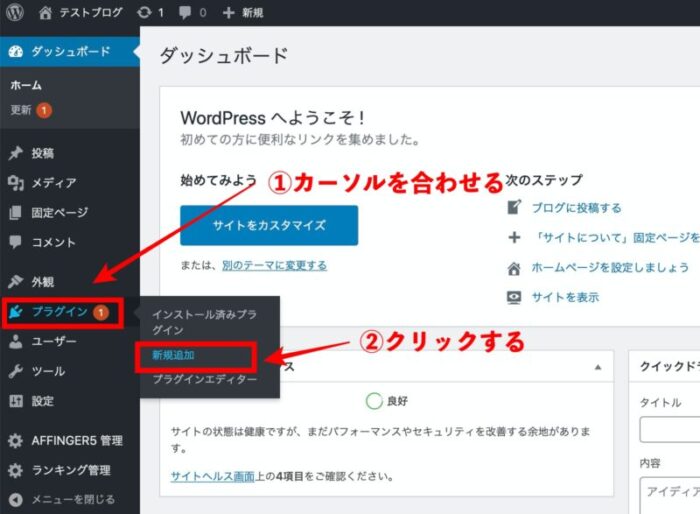The image size is (700, 514).
Task: Click the edit icon beside ブログに投稿する
Action: click(x=514, y=207)
